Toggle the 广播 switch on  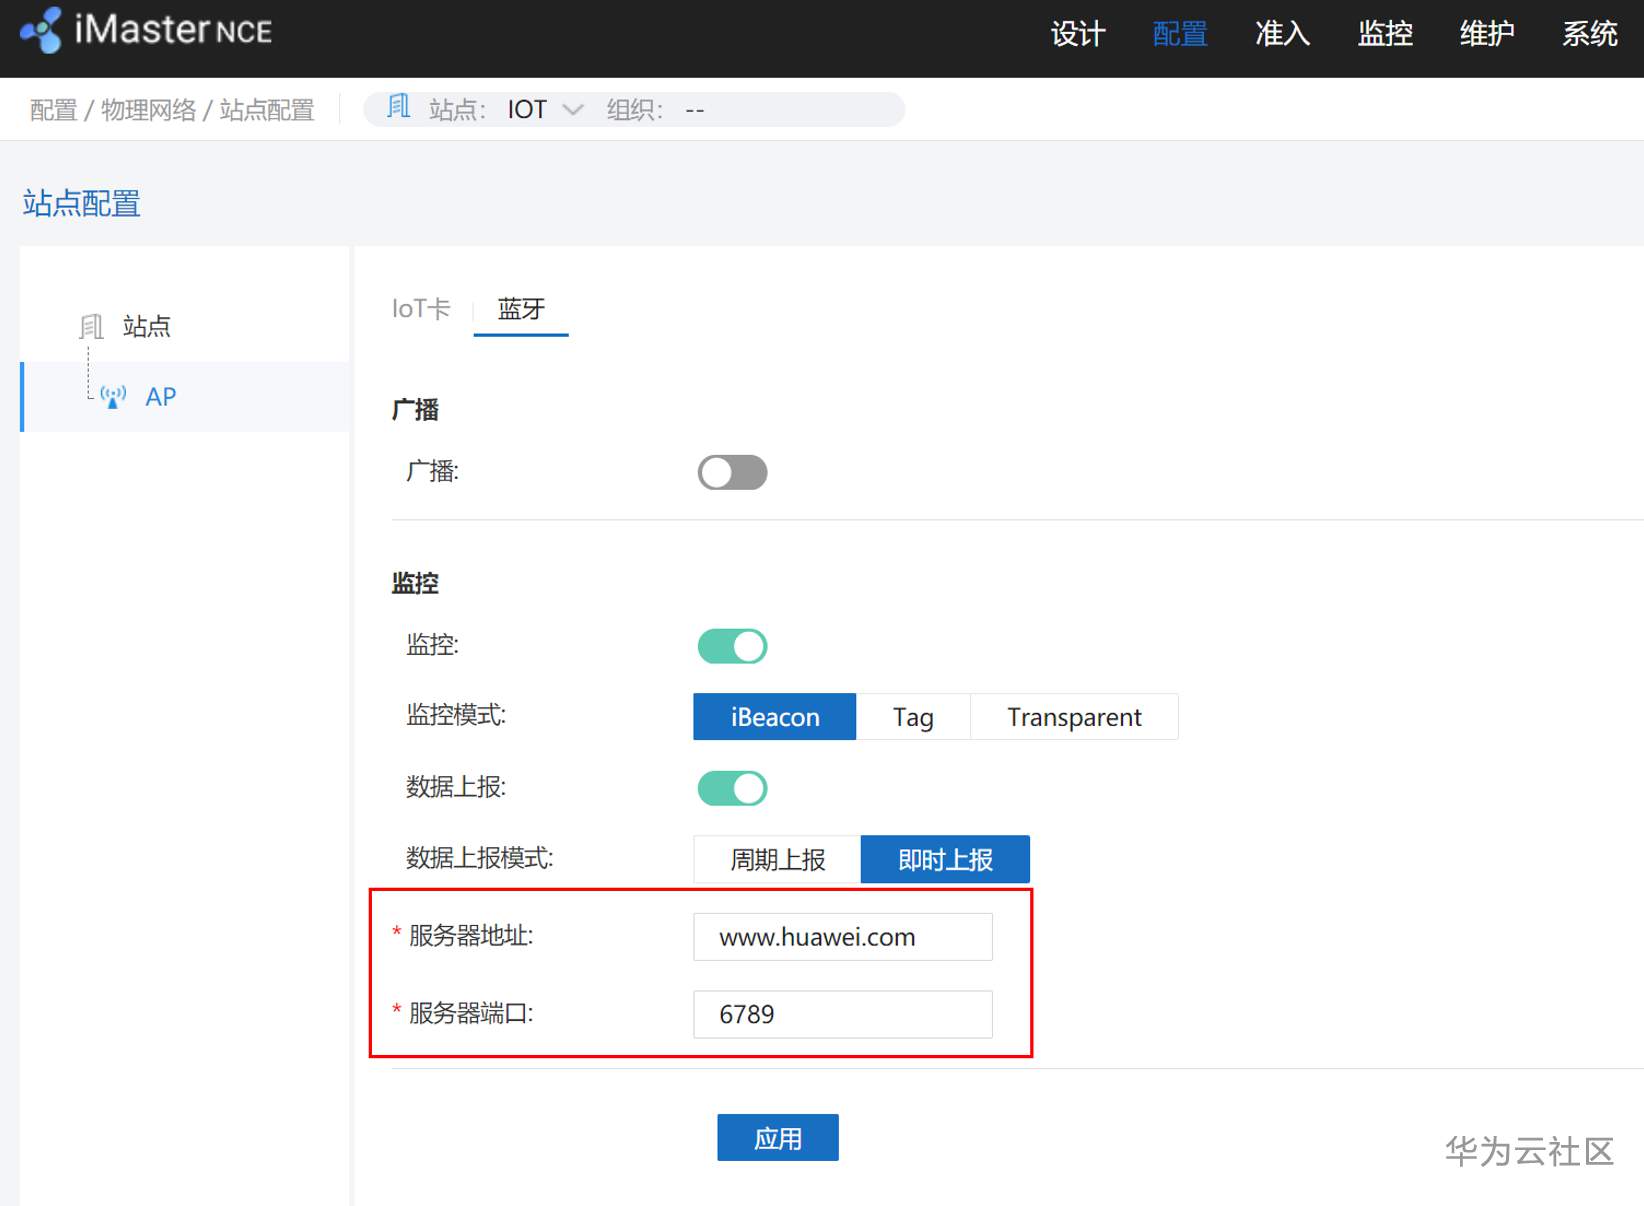(732, 473)
